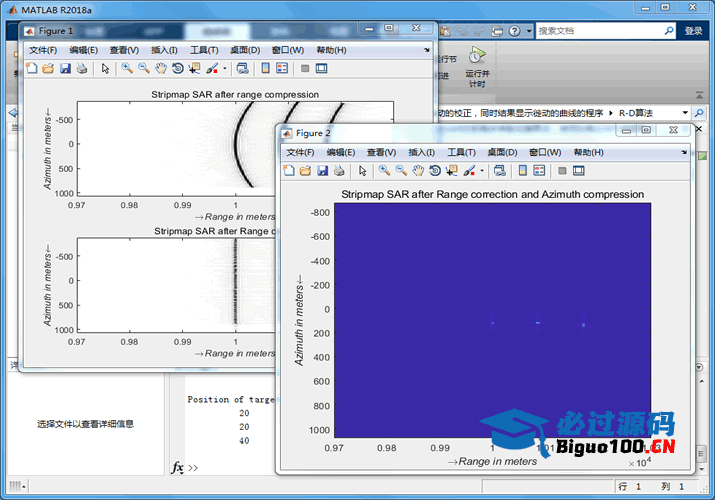Screen dimensions: 715x500
Task: Activate Zoom Out tool in Figure 2
Action: coord(401,171)
